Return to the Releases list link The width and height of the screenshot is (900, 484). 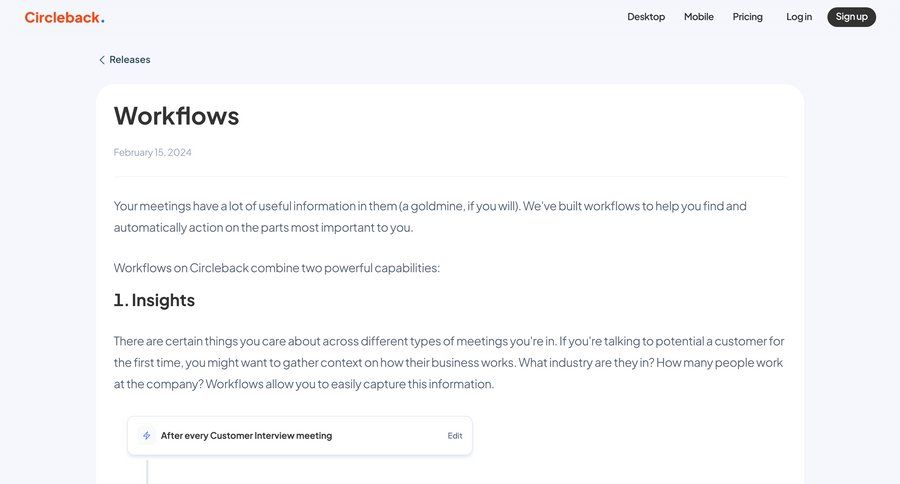point(130,60)
